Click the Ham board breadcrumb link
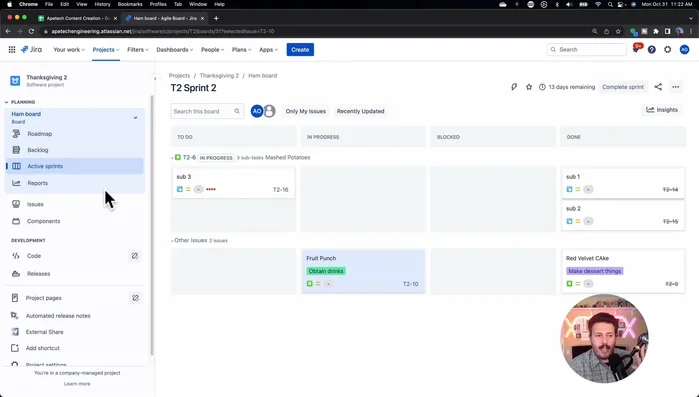The width and height of the screenshot is (699, 397). click(x=263, y=76)
